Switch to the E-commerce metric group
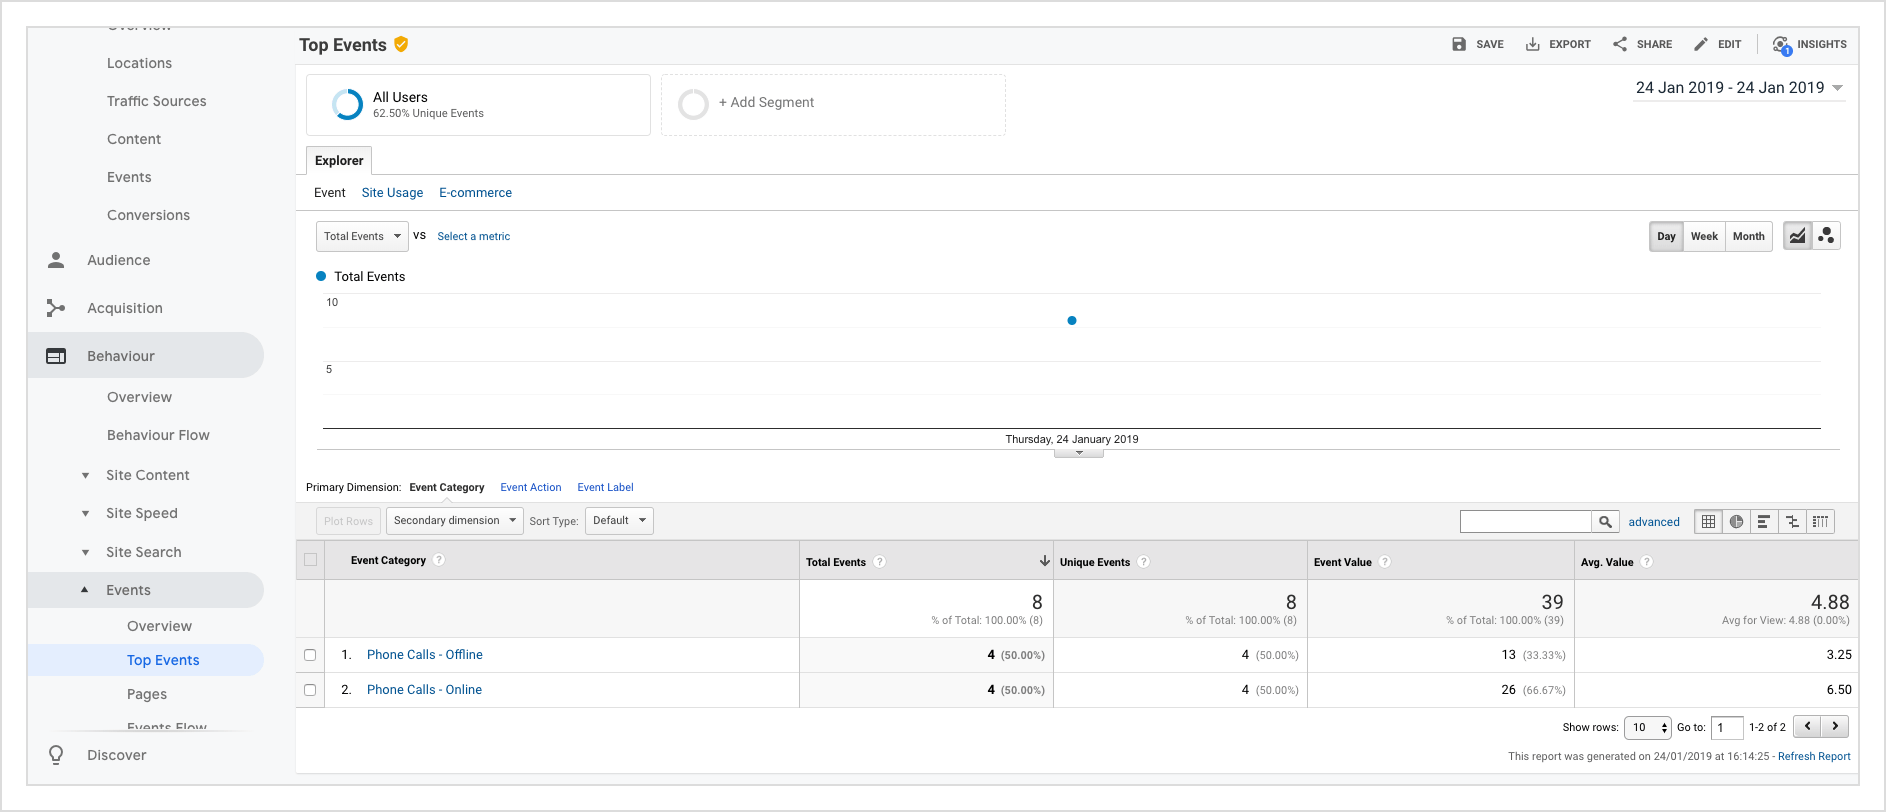Image resolution: width=1886 pixels, height=812 pixels. [475, 193]
